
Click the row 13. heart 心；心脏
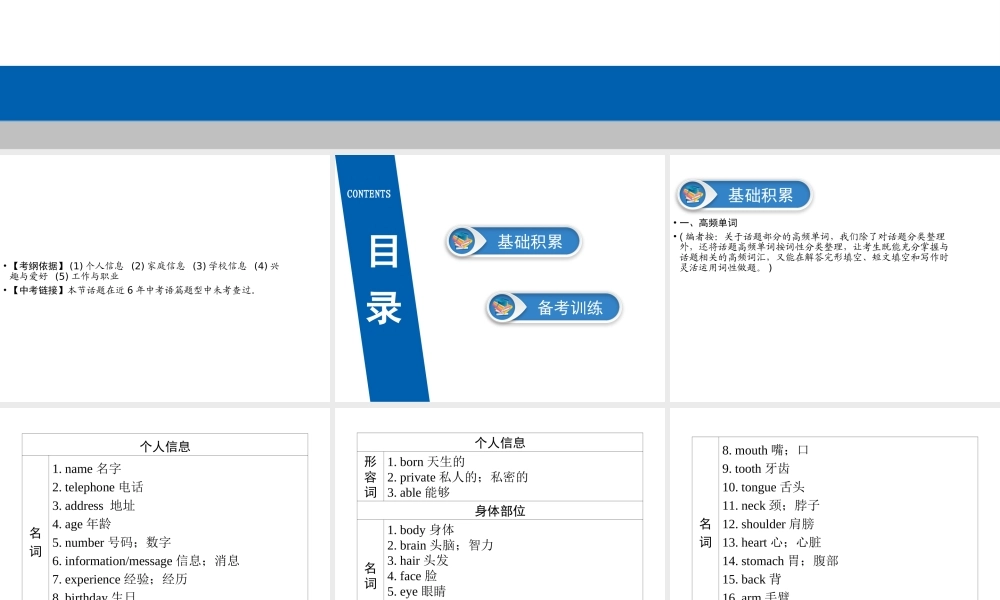point(772,543)
